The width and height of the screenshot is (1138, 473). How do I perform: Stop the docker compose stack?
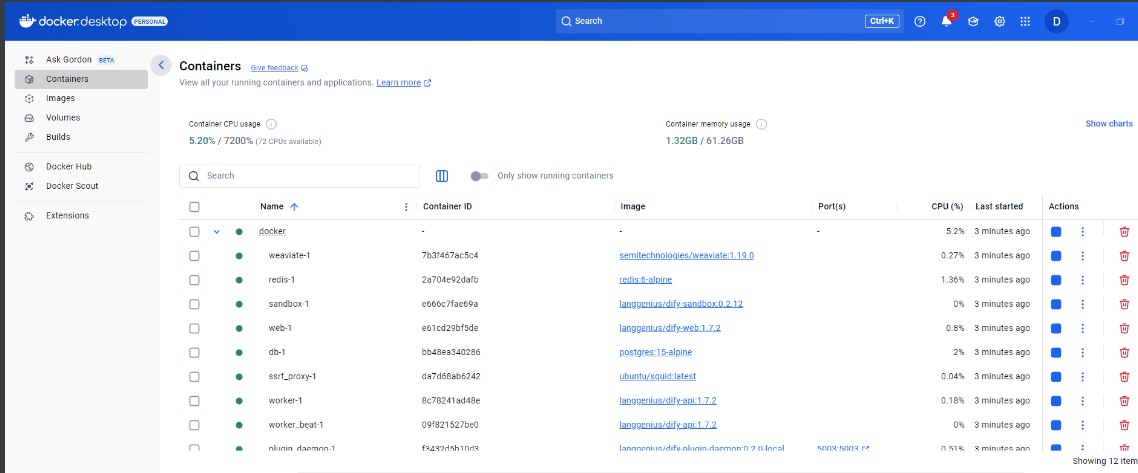1056,231
